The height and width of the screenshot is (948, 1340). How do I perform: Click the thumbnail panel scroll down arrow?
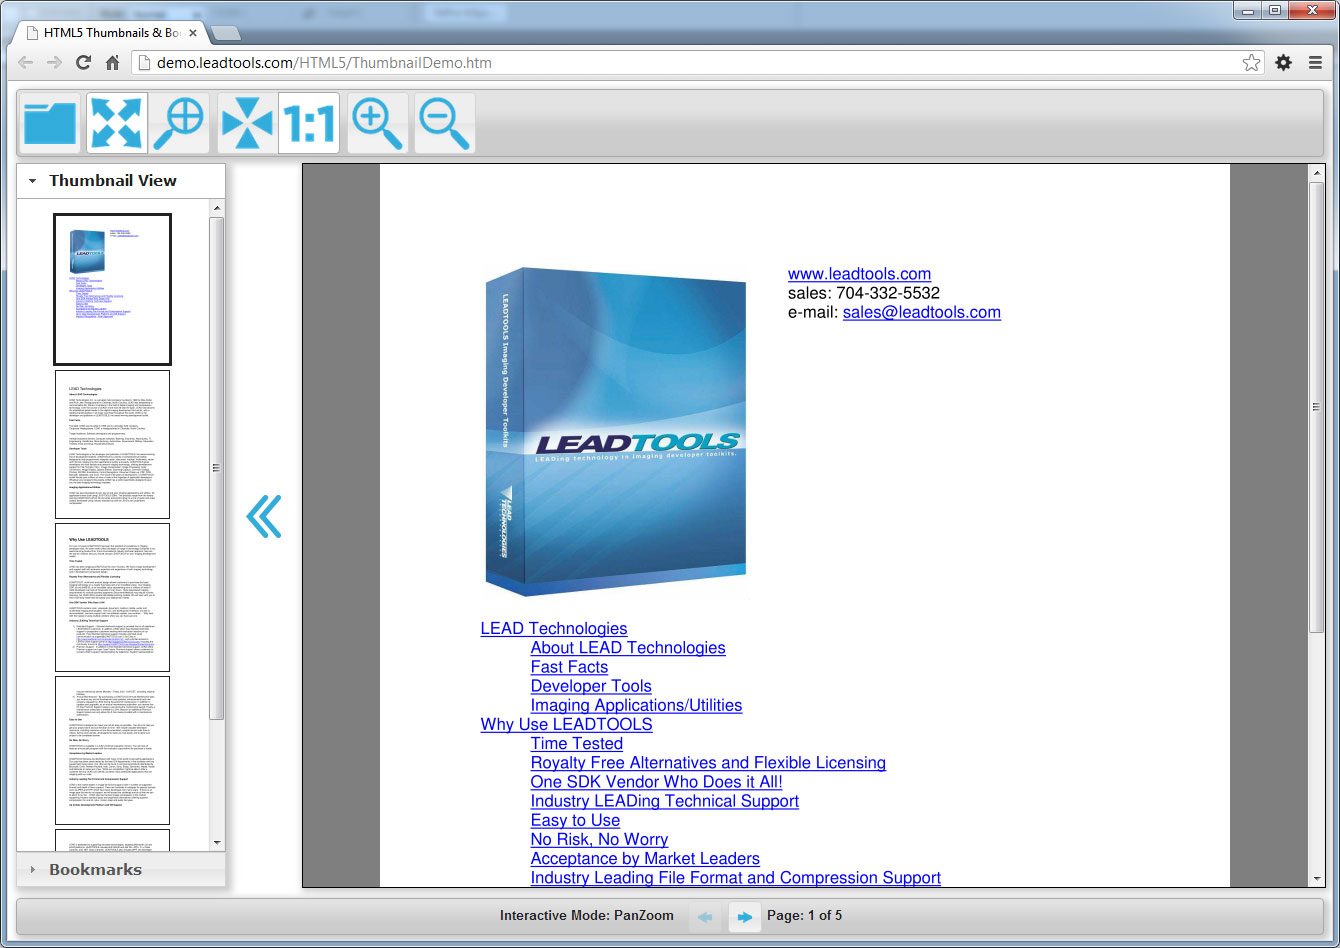pos(217,842)
